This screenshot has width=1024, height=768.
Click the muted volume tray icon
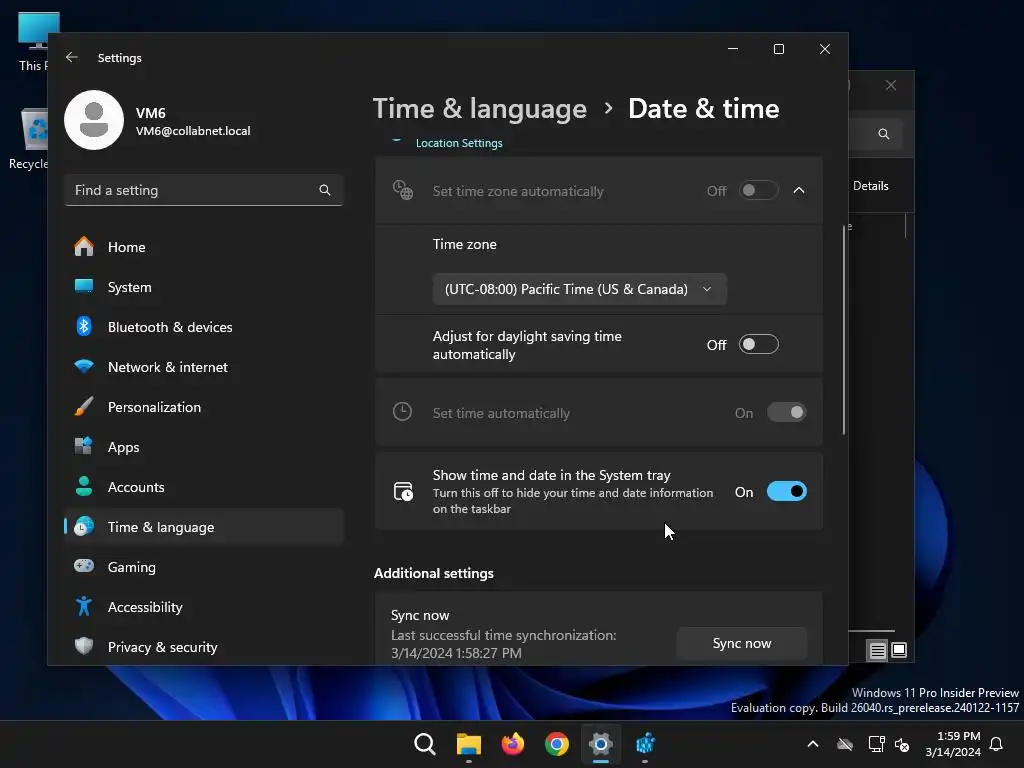pos(903,744)
